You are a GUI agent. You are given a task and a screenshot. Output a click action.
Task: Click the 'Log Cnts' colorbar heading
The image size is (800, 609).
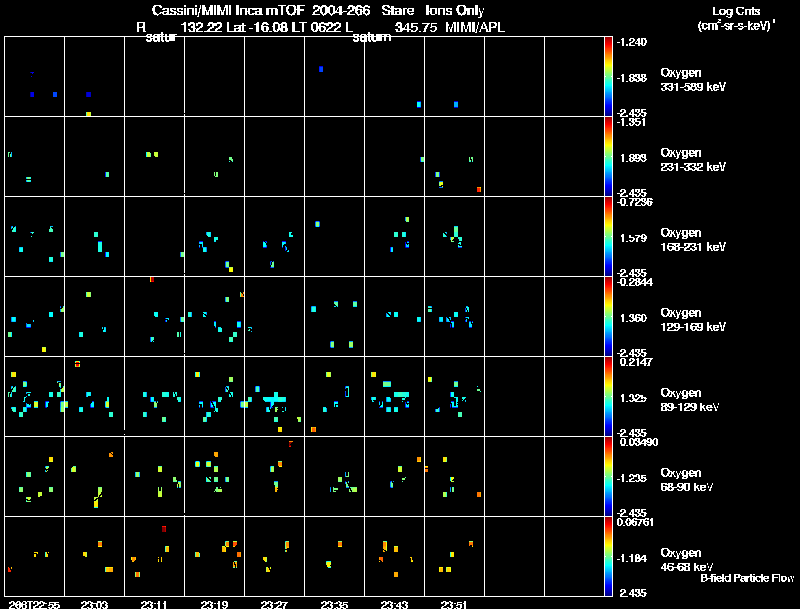coord(736,11)
